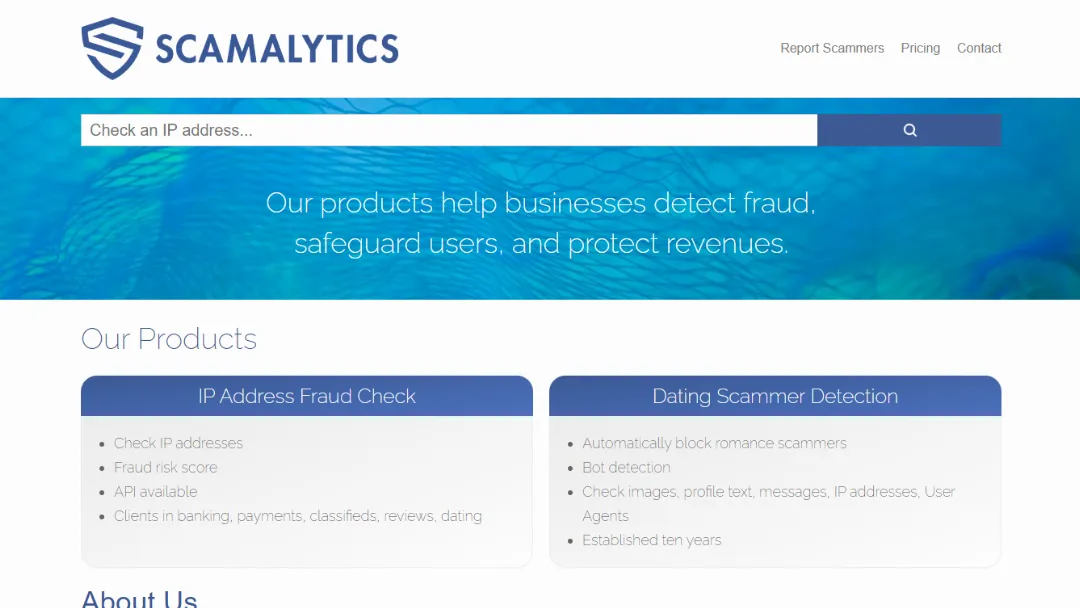The image size is (1080, 608).
Task: Click the magnifying glass search icon
Action: 909,130
